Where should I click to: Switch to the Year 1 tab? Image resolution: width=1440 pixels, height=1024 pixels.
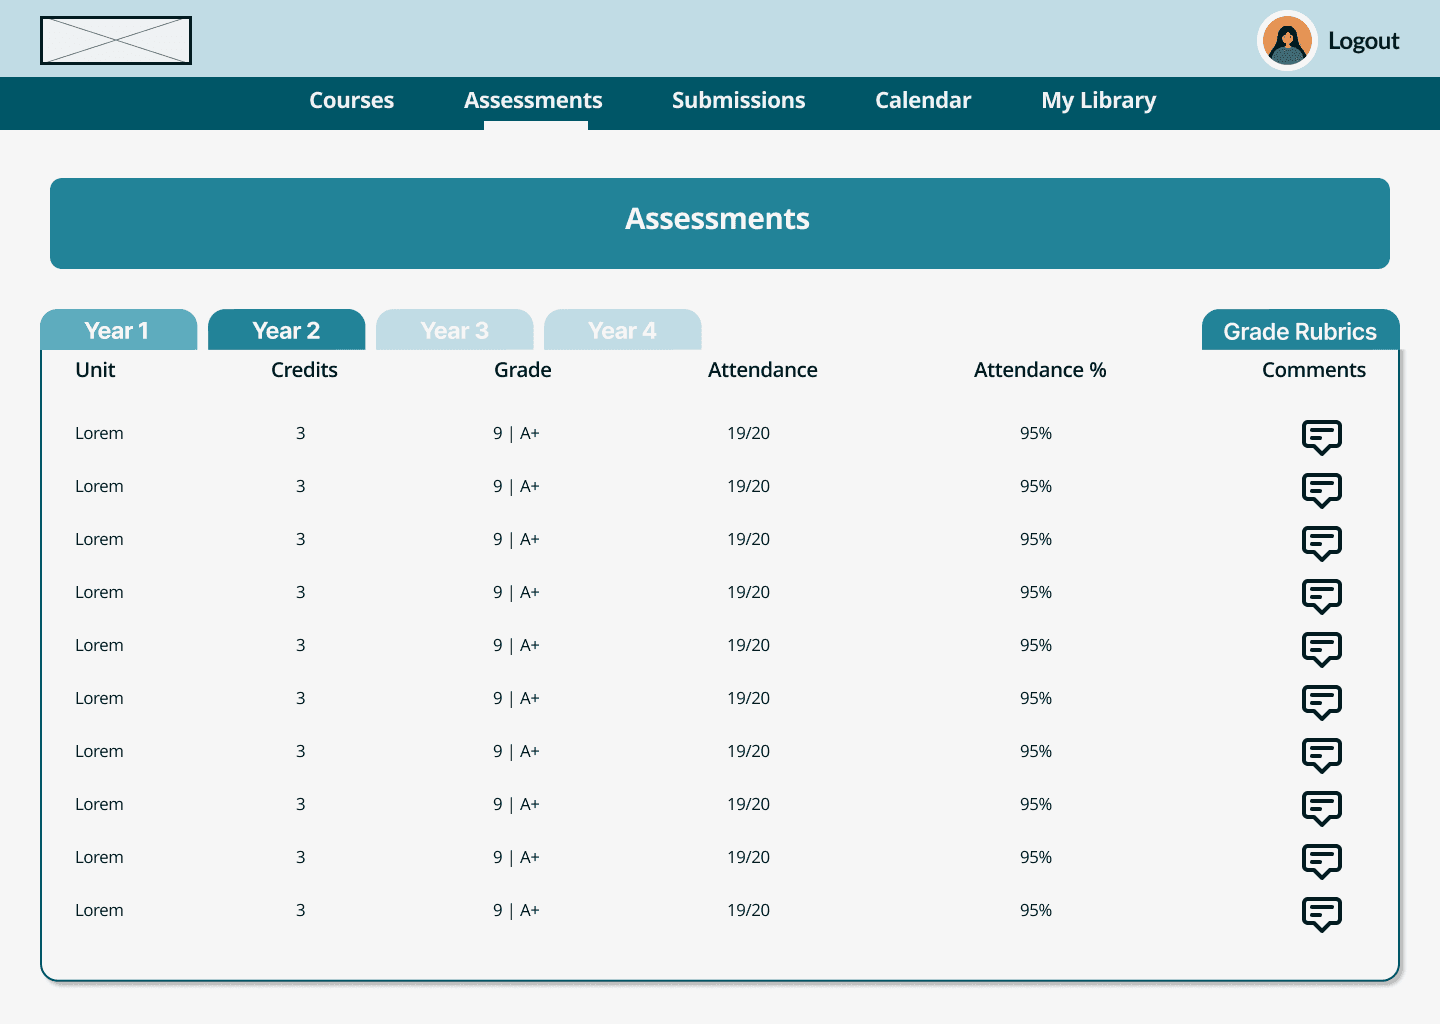coord(118,330)
